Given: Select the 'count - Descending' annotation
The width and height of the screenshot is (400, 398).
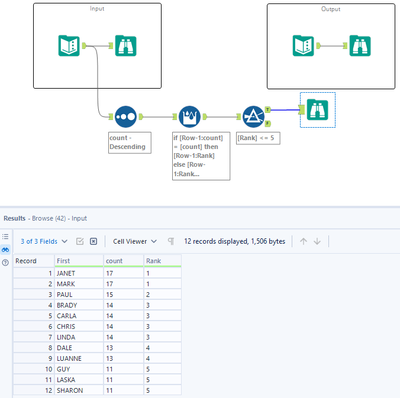Looking at the screenshot, I should coord(130,143).
